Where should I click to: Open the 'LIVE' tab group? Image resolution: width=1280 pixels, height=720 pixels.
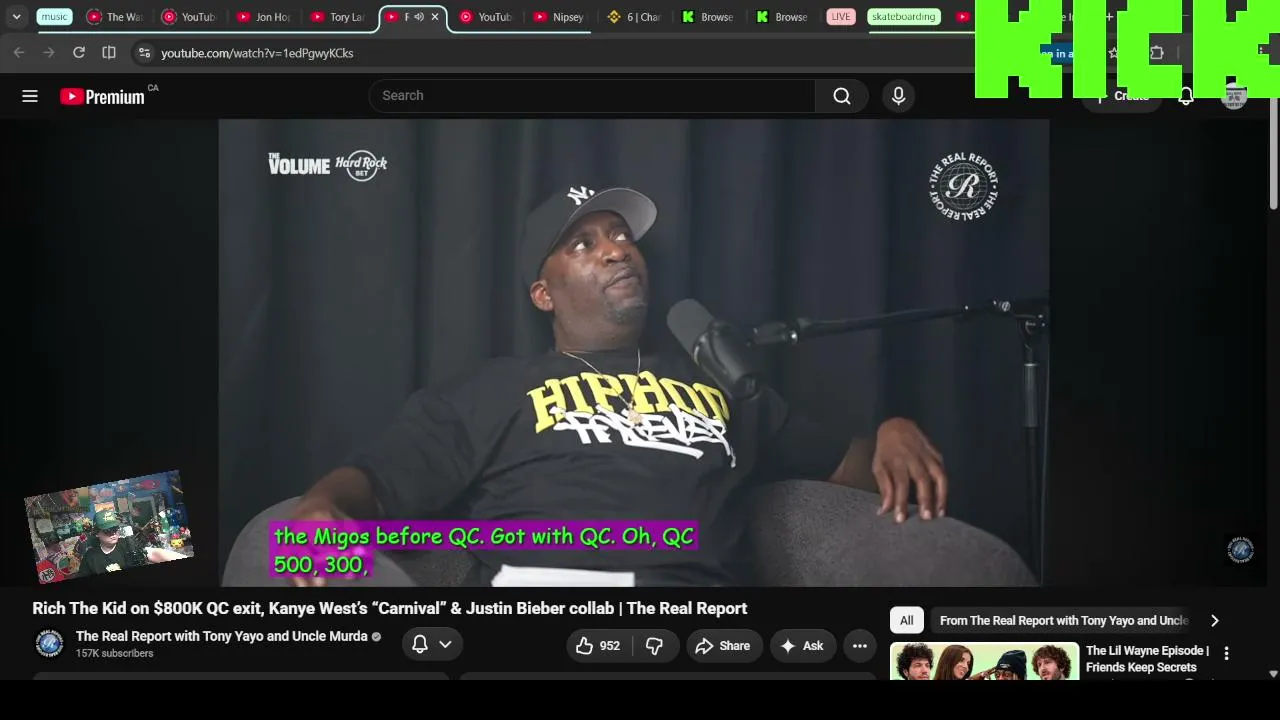(841, 17)
